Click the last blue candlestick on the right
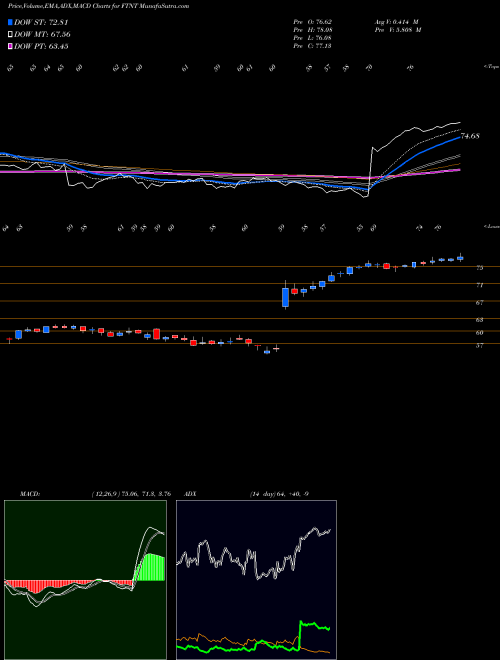This screenshot has height=660, width=500. 460,258
